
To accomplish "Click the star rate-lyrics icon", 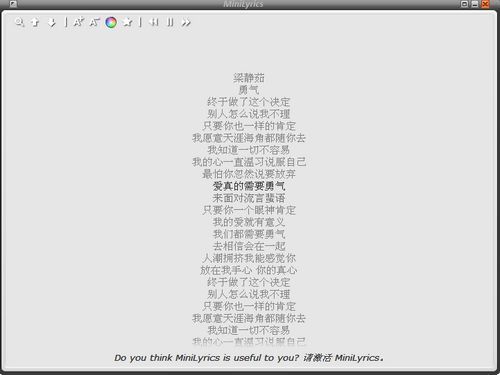I will click(x=127, y=22).
